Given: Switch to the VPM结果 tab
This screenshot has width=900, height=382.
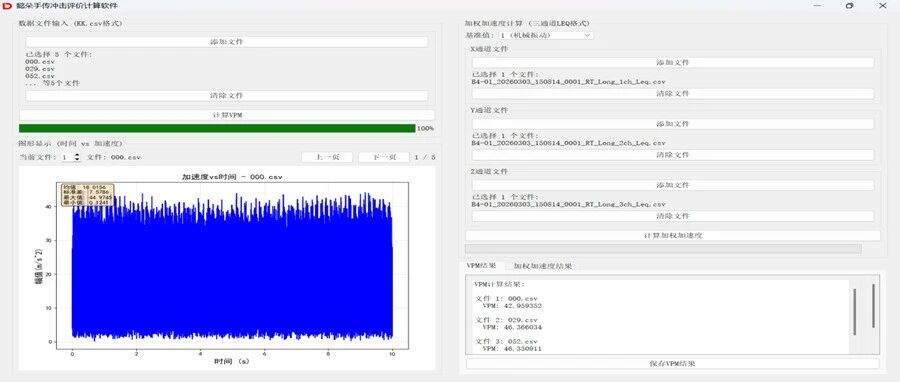Looking at the screenshot, I should (x=481, y=266).
